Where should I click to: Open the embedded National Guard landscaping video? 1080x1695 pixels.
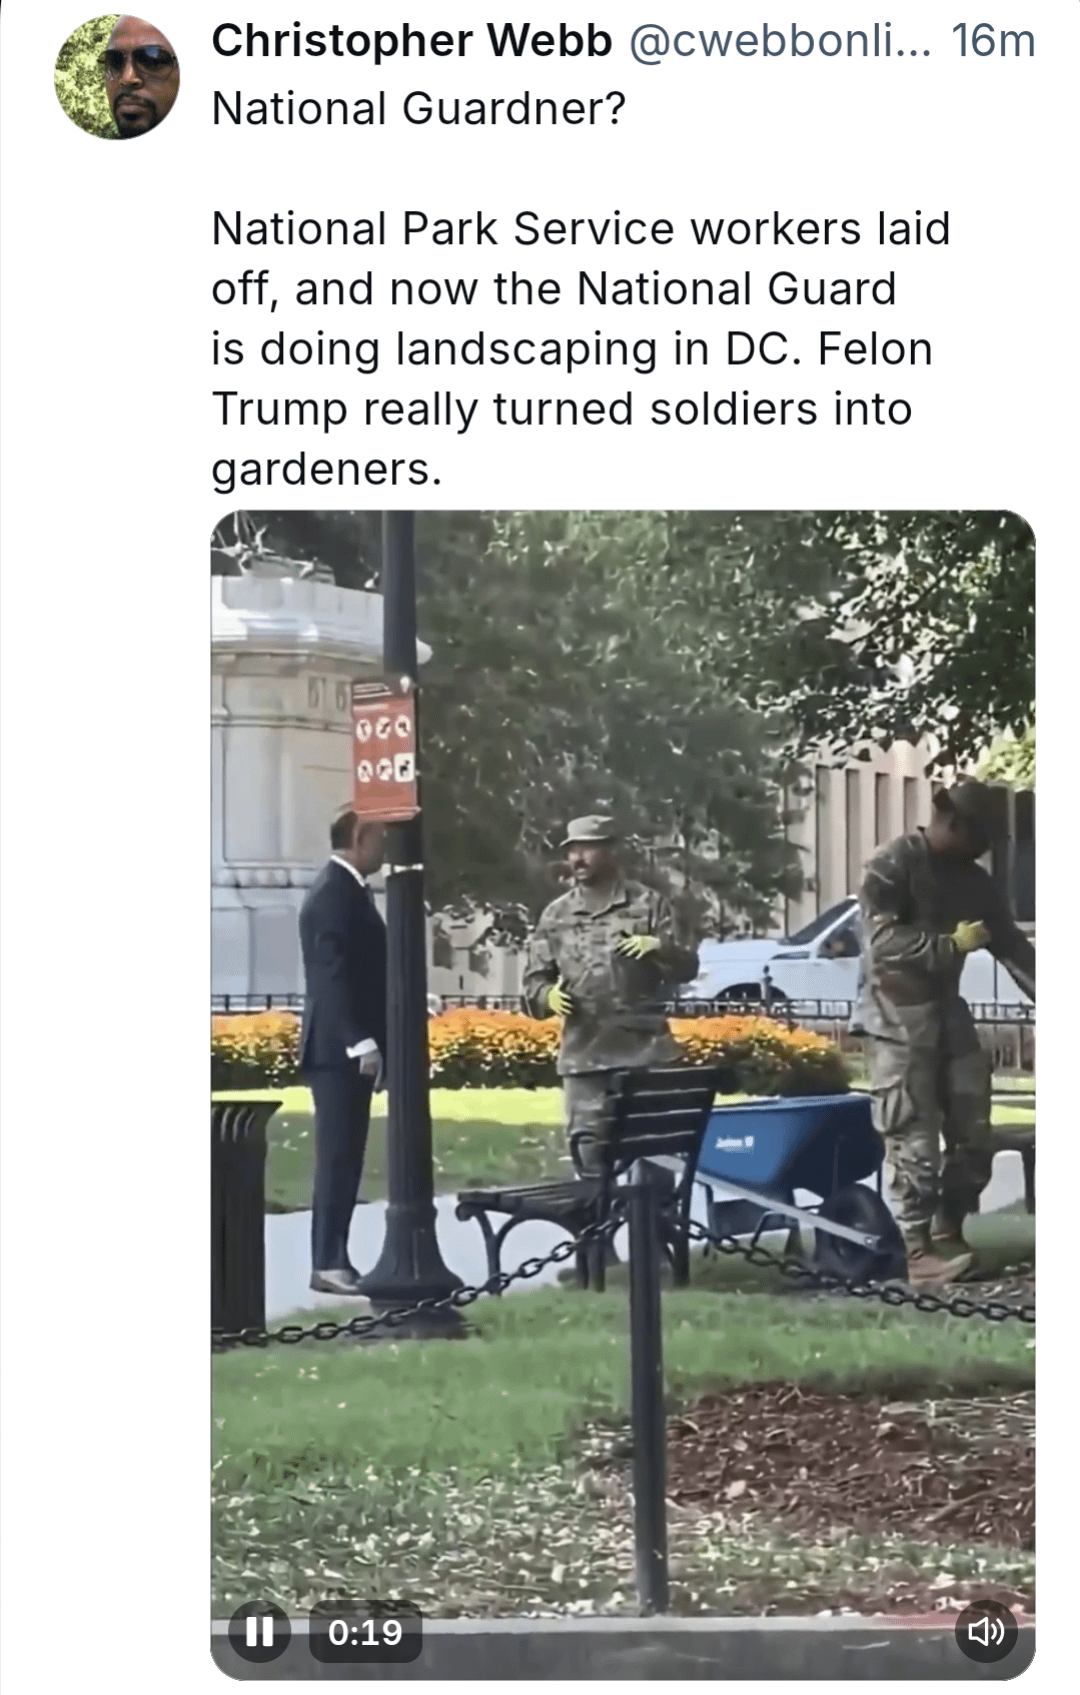tap(623, 1095)
